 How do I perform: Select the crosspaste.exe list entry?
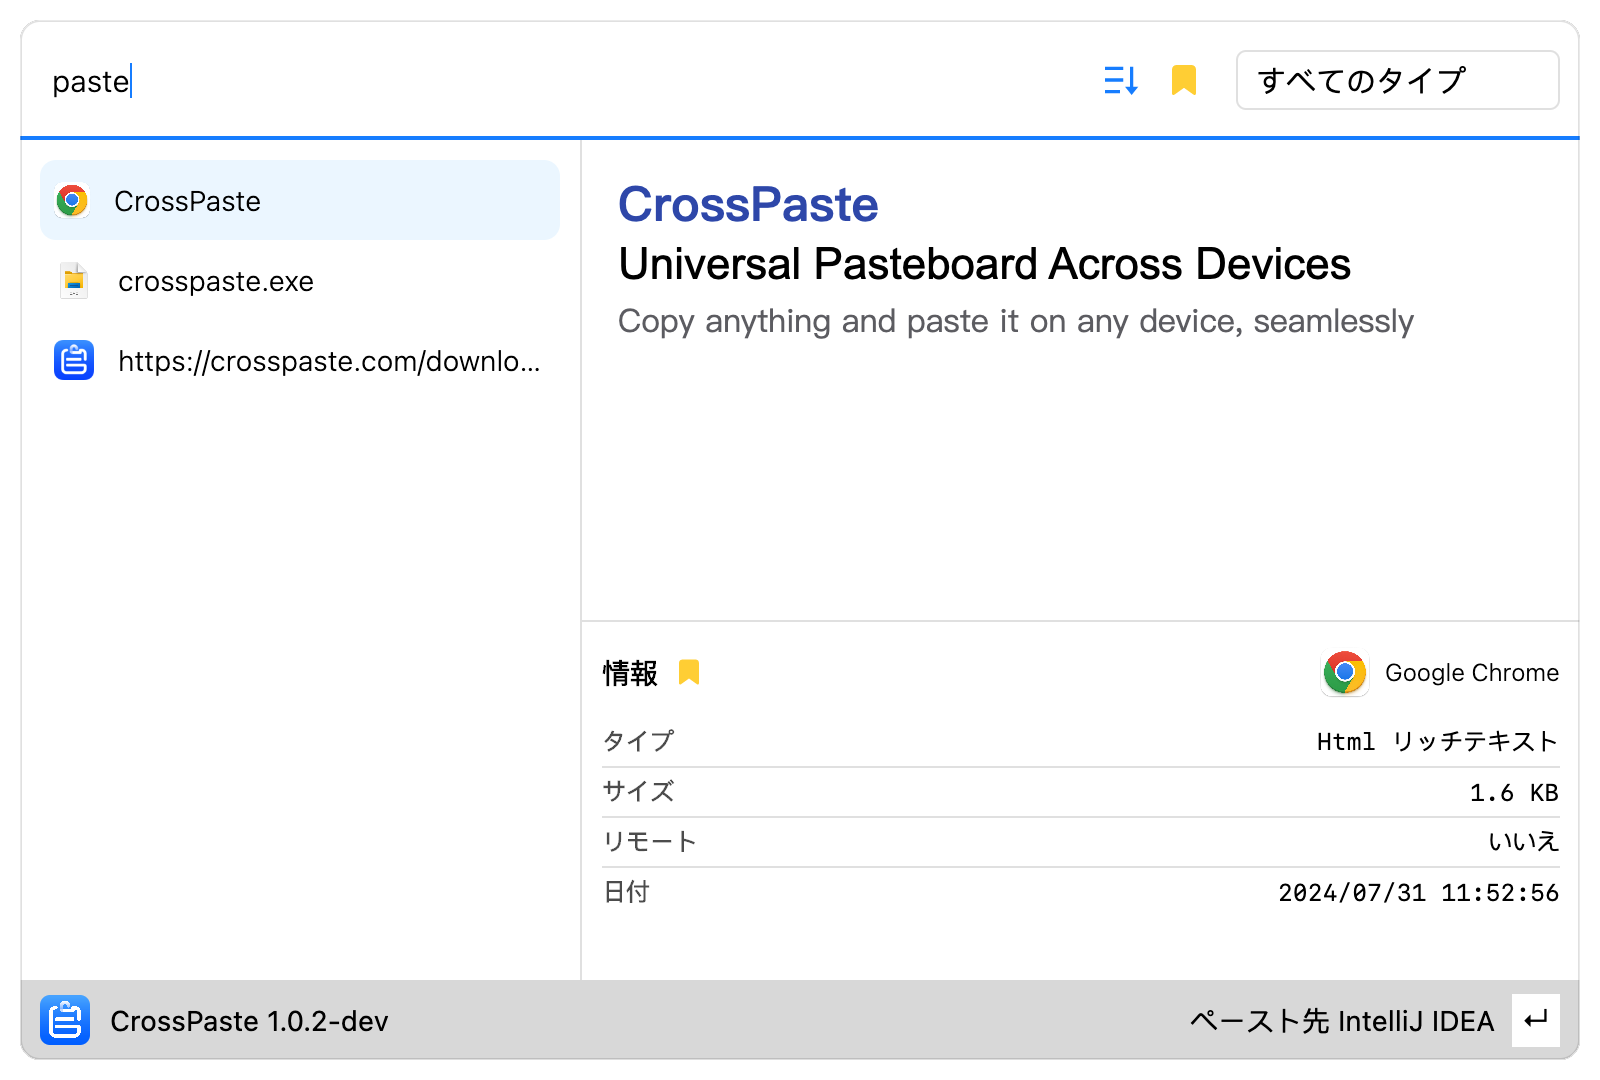pos(300,281)
